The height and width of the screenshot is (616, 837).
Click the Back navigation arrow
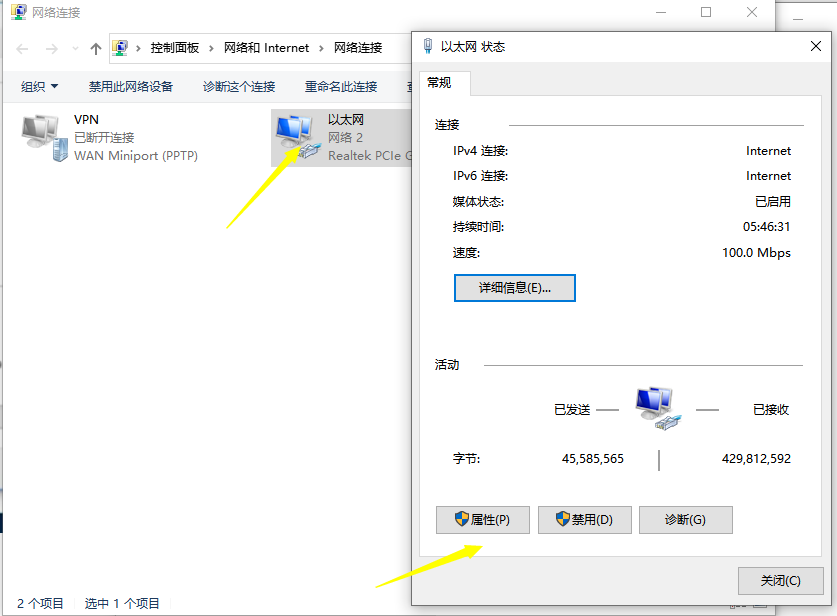(x=22, y=47)
